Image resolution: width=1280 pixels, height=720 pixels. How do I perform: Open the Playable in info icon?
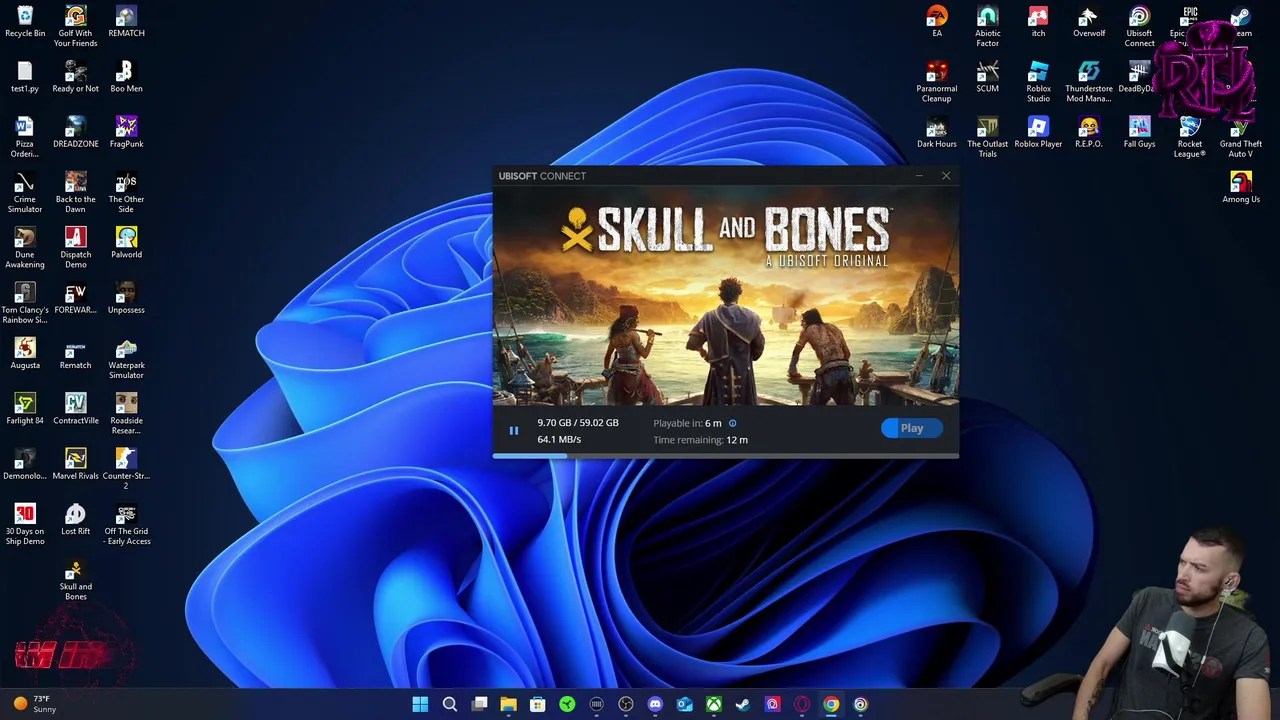point(732,423)
